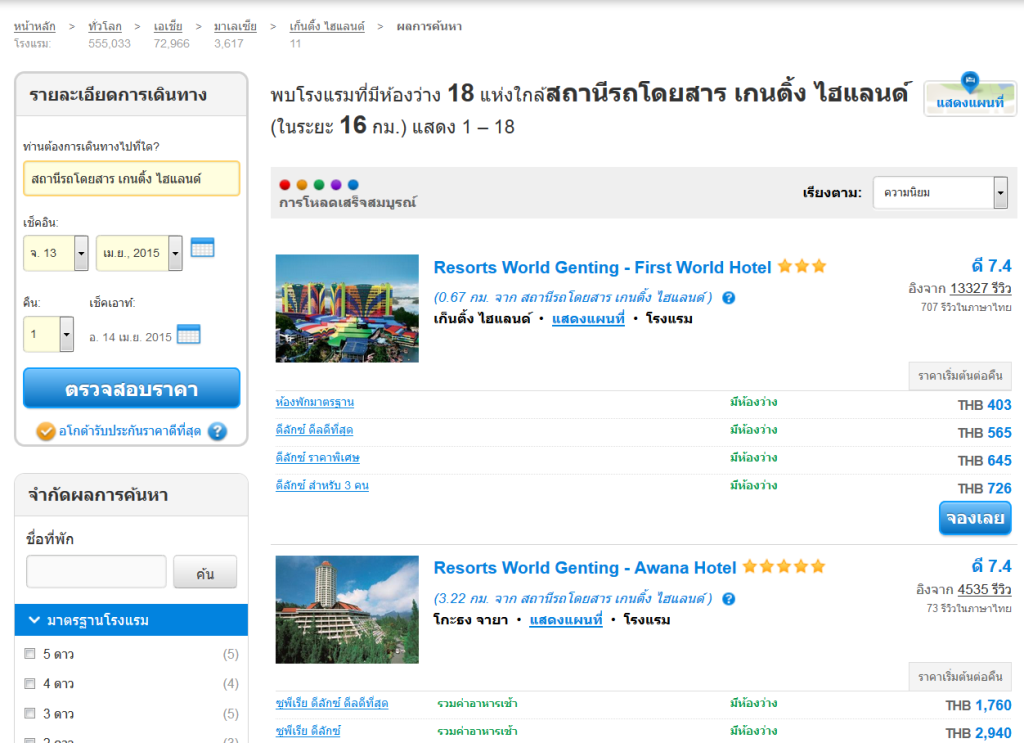Collapse the มาตรฐานโรงแรม filter section

pos(131,620)
